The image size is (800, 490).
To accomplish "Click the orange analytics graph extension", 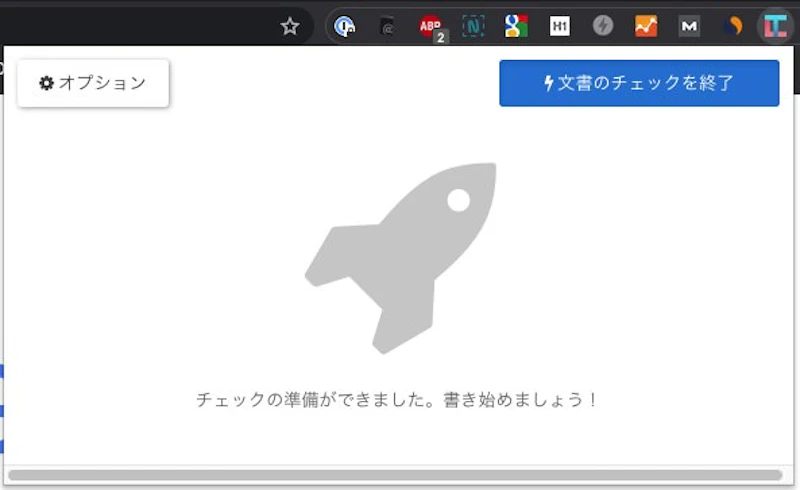I will (646, 26).
